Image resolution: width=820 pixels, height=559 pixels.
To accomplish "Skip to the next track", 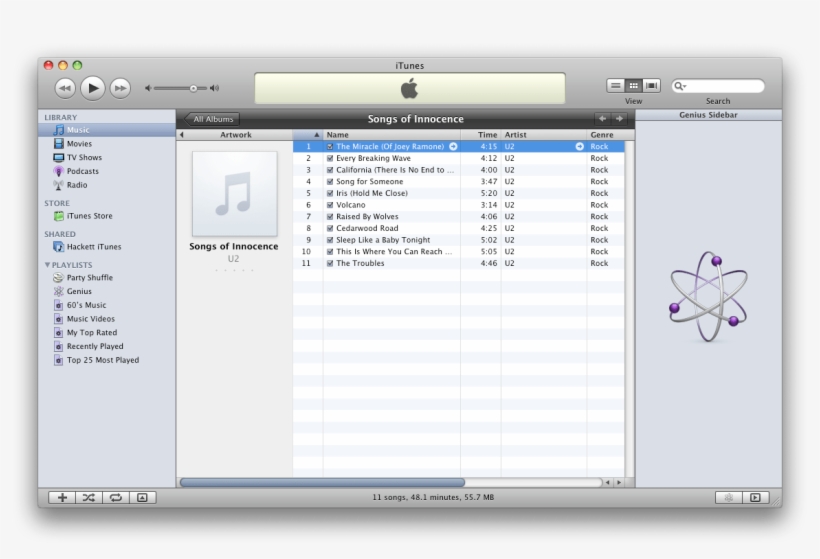I will pos(120,88).
